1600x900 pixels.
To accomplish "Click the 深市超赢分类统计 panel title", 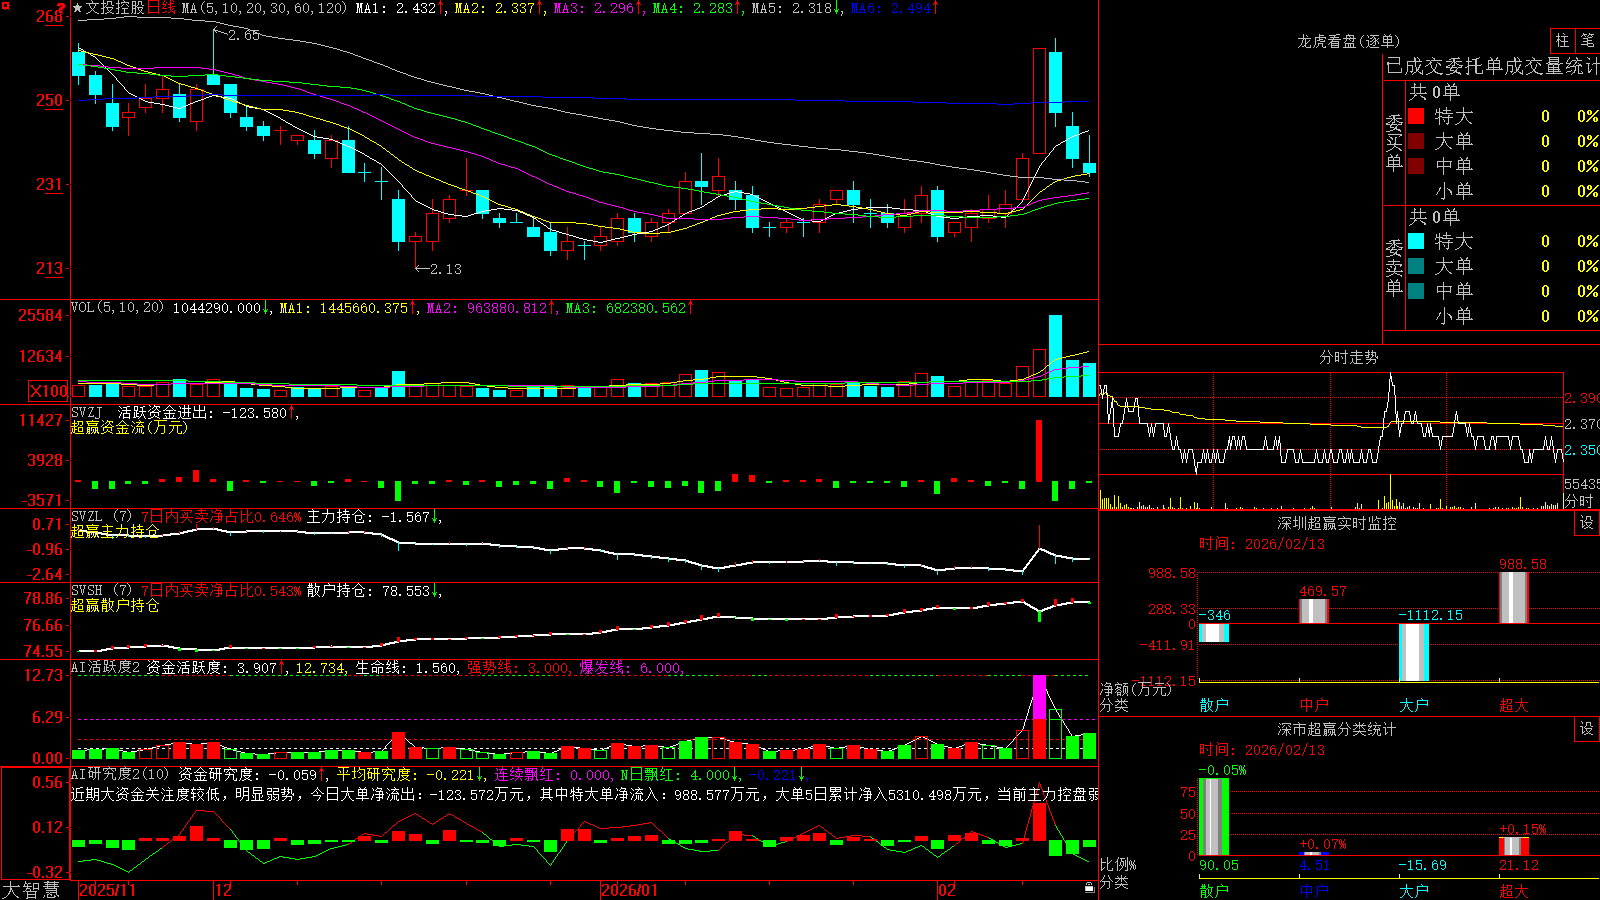I will click(1336, 729).
